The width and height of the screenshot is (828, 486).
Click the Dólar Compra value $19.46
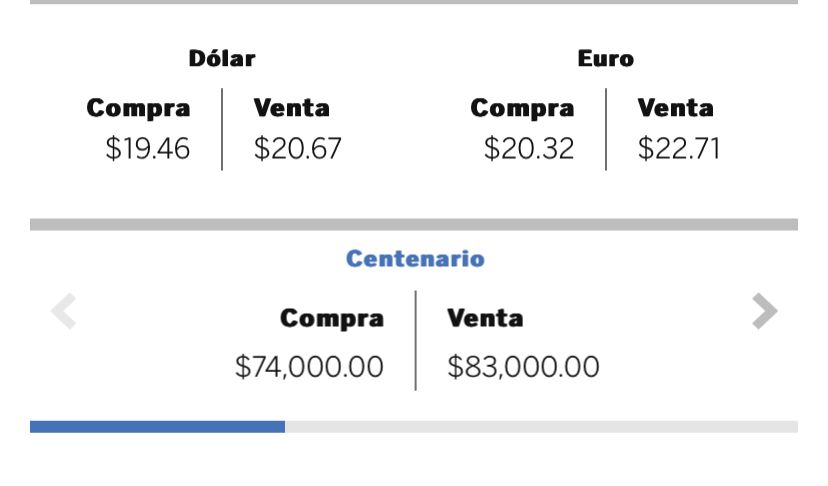(x=147, y=148)
